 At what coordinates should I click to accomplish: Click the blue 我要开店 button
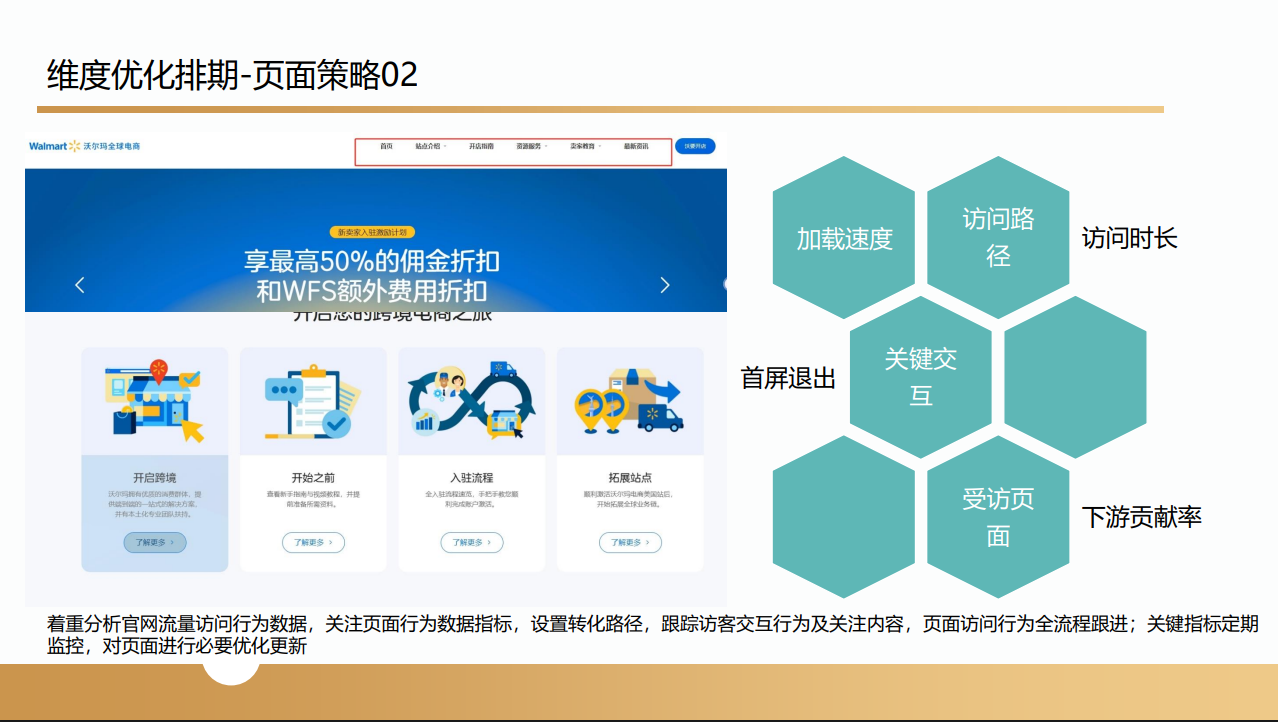[695, 146]
